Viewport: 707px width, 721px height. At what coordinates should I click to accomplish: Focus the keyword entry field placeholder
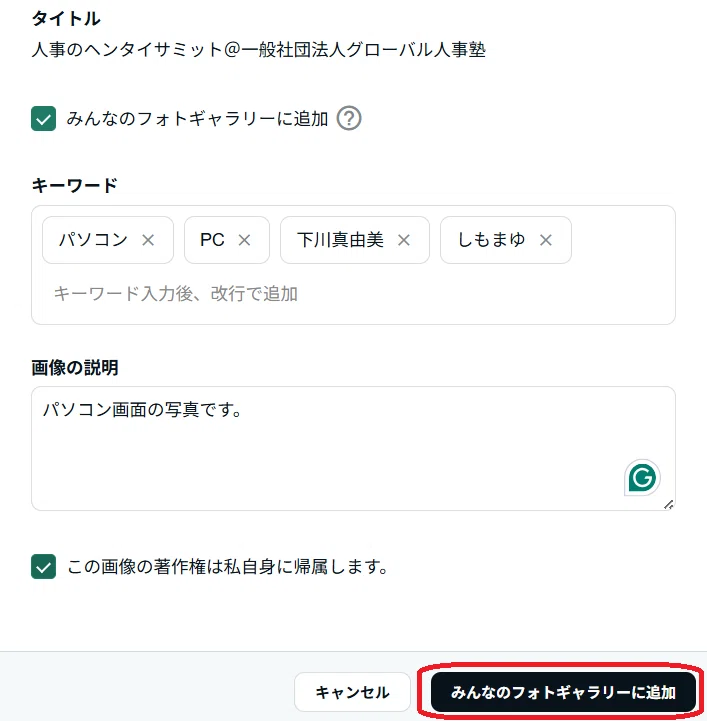[x=176, y=293]
